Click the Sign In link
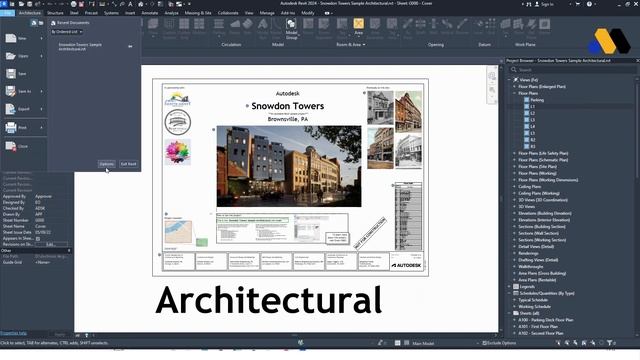The image size is (640, 360). [x=547, y=4]
